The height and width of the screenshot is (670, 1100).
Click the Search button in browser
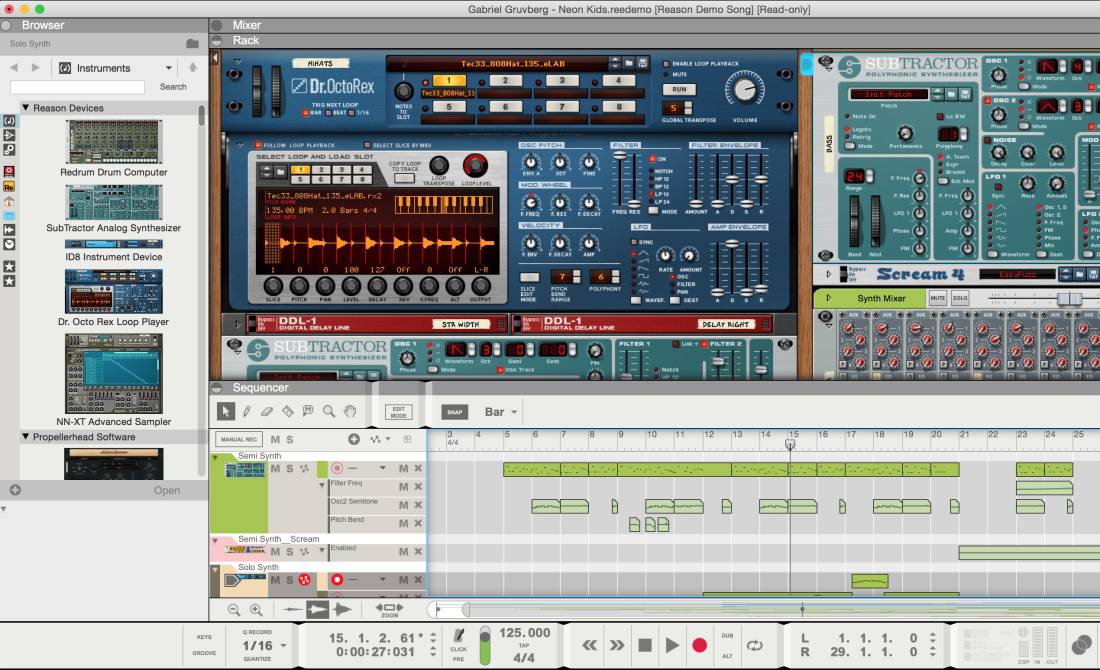(173, 87)
